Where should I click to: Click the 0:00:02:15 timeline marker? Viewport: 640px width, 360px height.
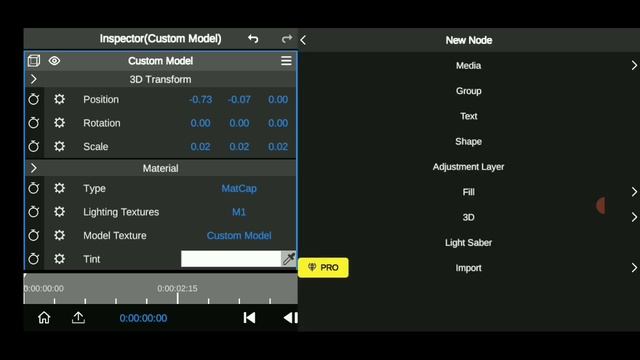178,289
